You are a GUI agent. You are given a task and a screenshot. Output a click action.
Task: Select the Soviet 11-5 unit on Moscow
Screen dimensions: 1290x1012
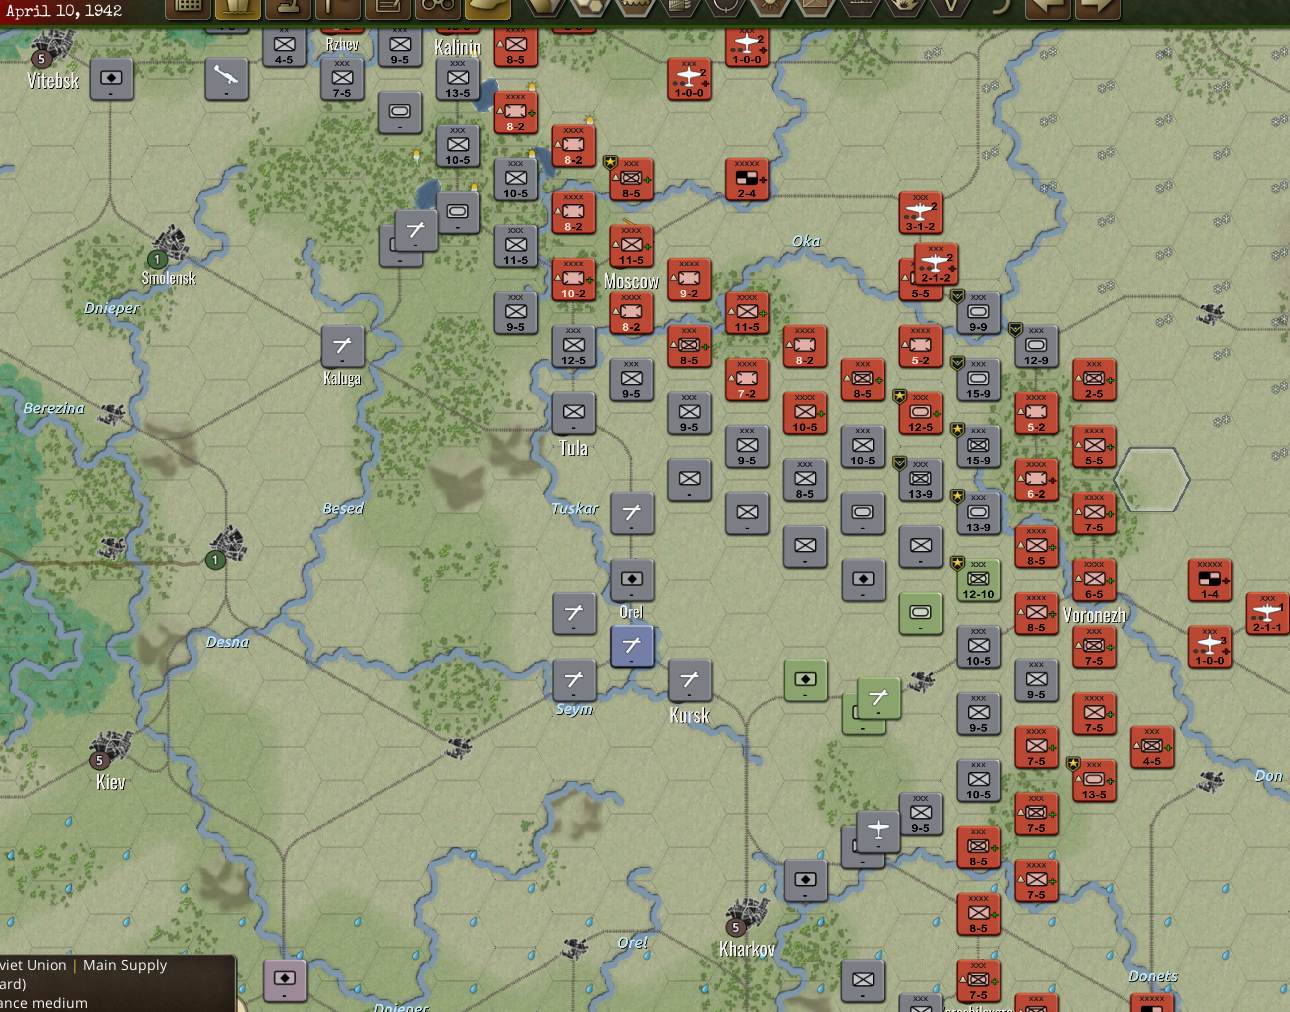[x=632, y=246]
